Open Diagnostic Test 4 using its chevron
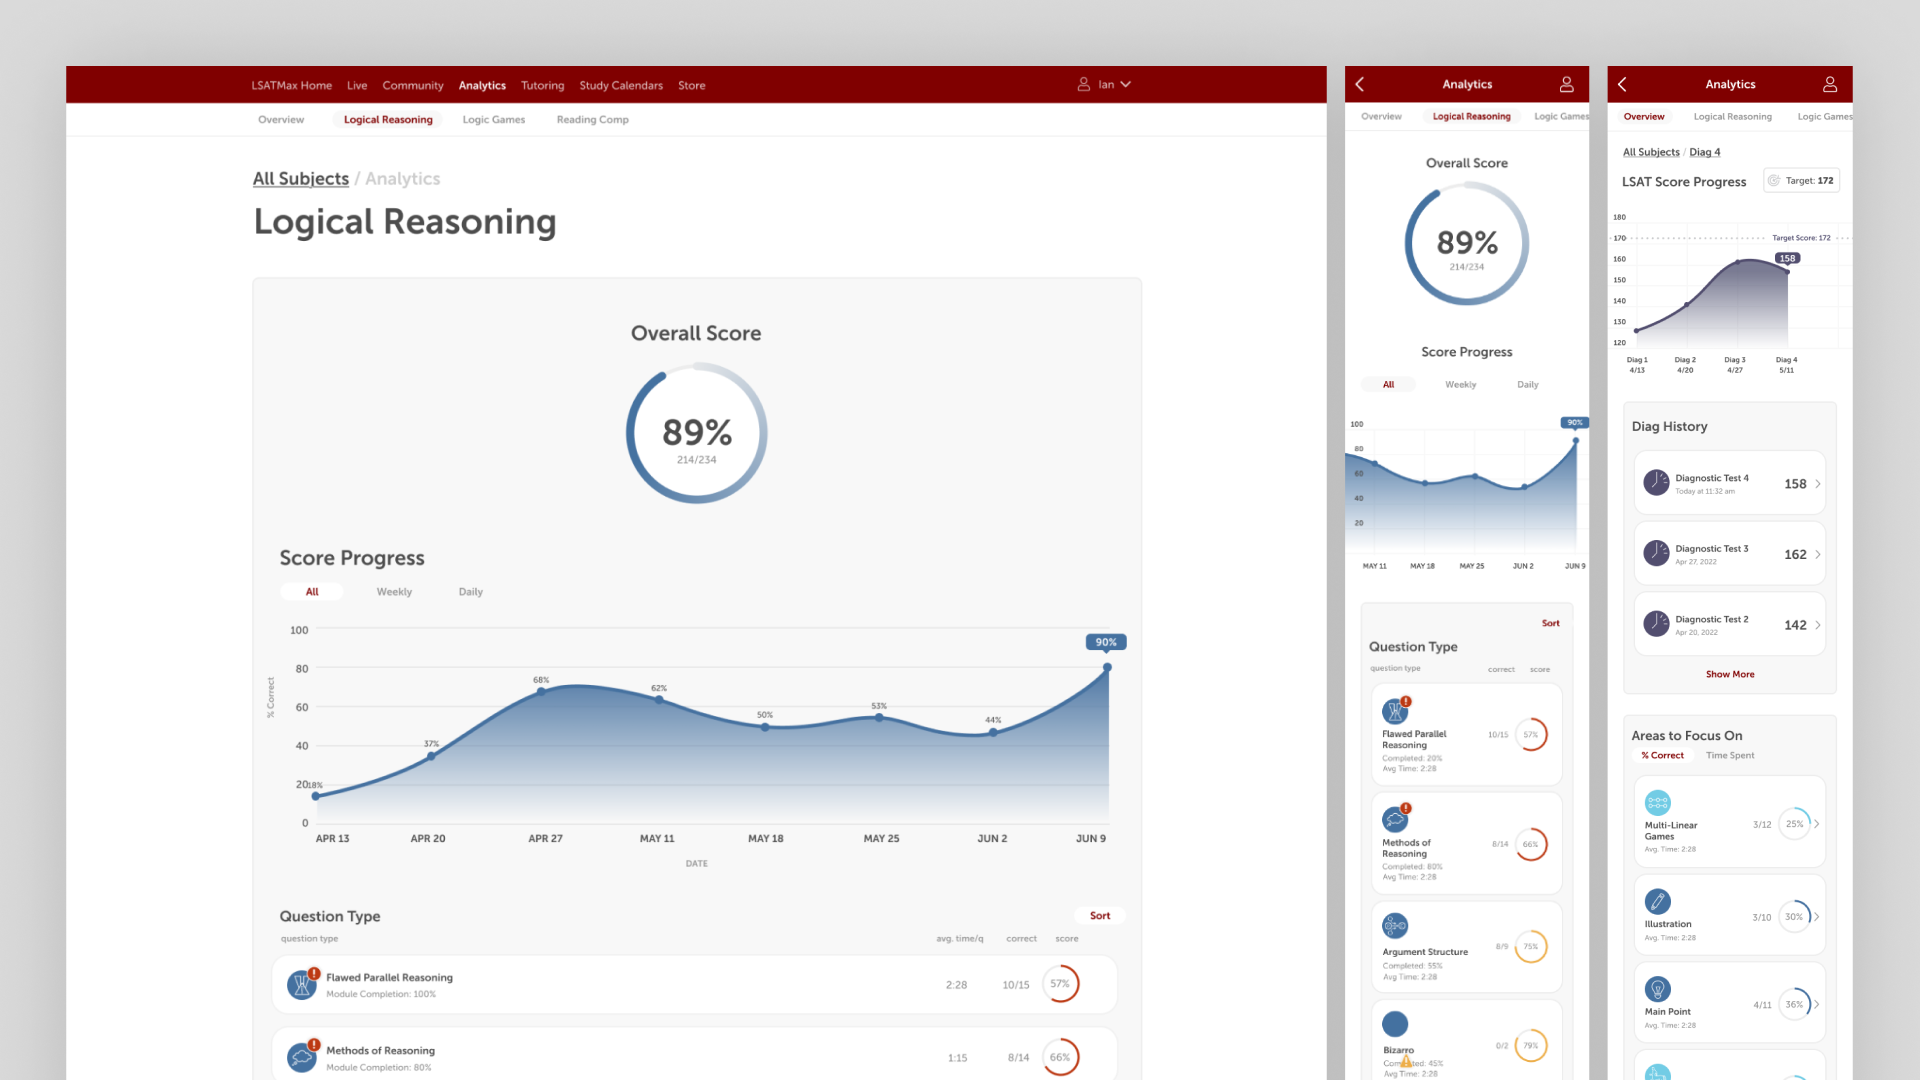This screenshot has width=1920, height=1080. coord(1818,484)
